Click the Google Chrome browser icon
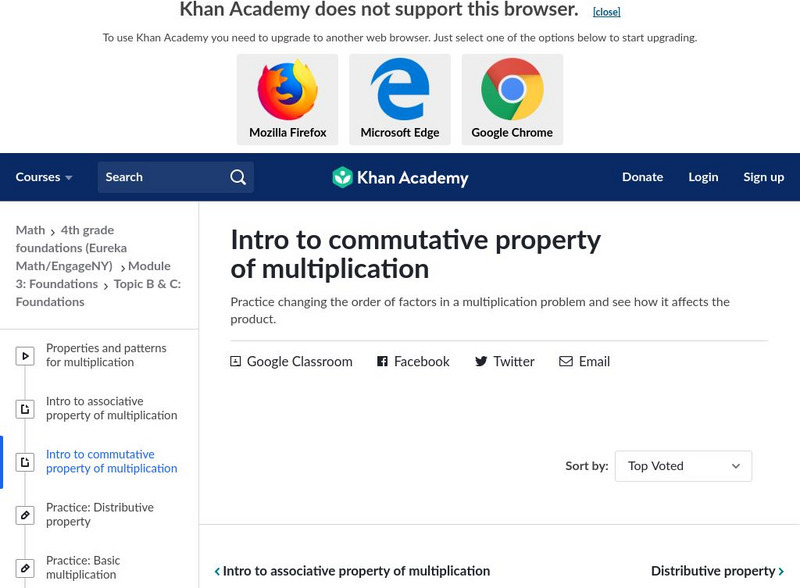 pyautogui.click(x=512, y=90)
